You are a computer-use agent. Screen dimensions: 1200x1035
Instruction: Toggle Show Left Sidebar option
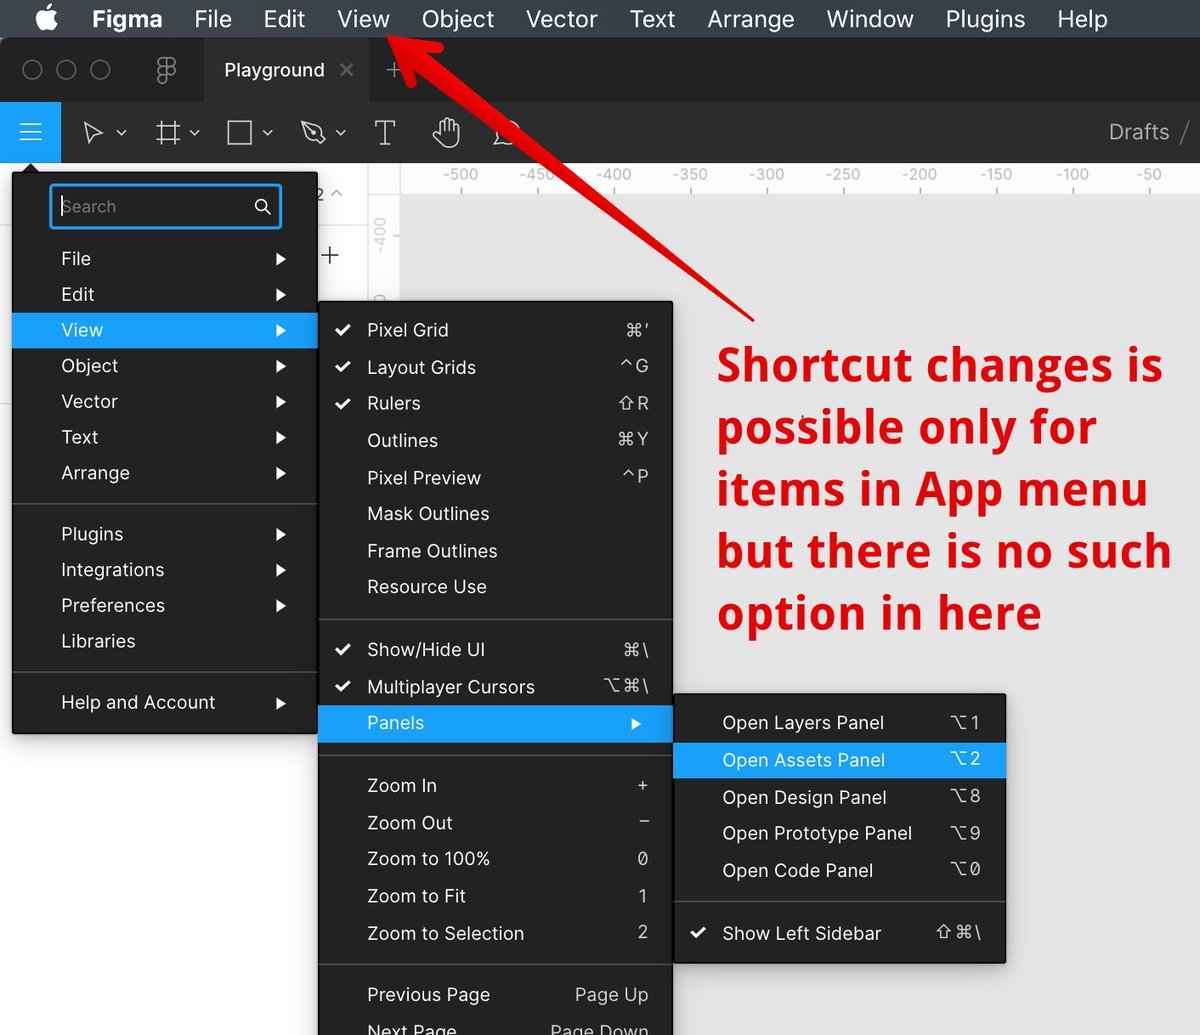(x=840, y=933)
